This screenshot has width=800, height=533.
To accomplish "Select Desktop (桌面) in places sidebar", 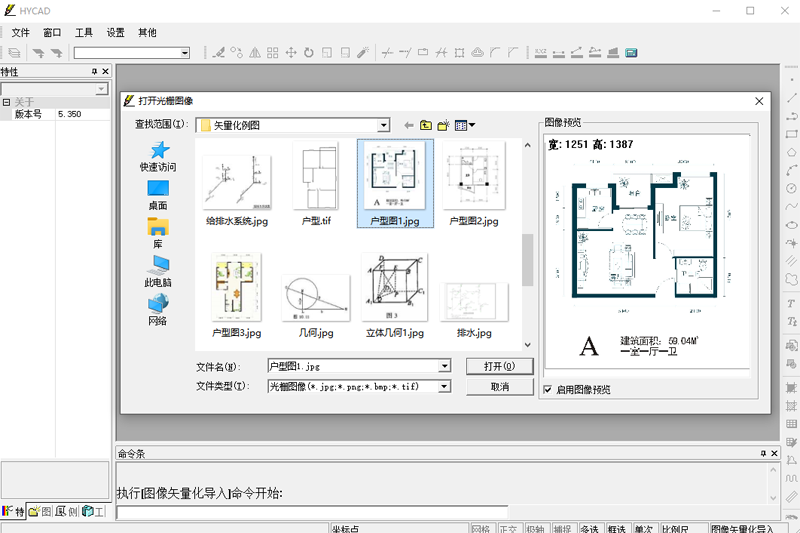I will coord(158,195).
